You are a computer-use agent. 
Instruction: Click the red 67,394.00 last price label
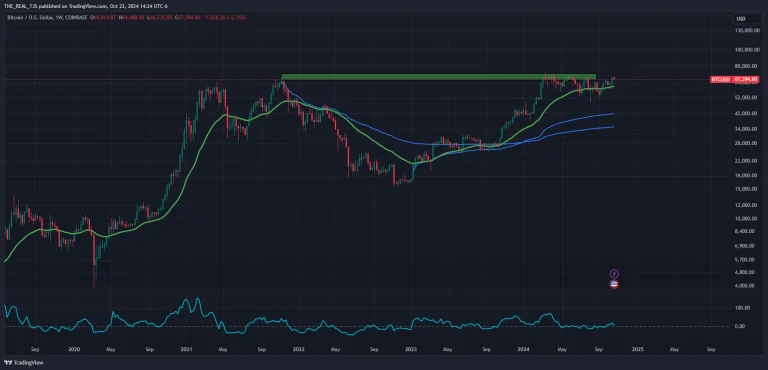pos(746,79)
